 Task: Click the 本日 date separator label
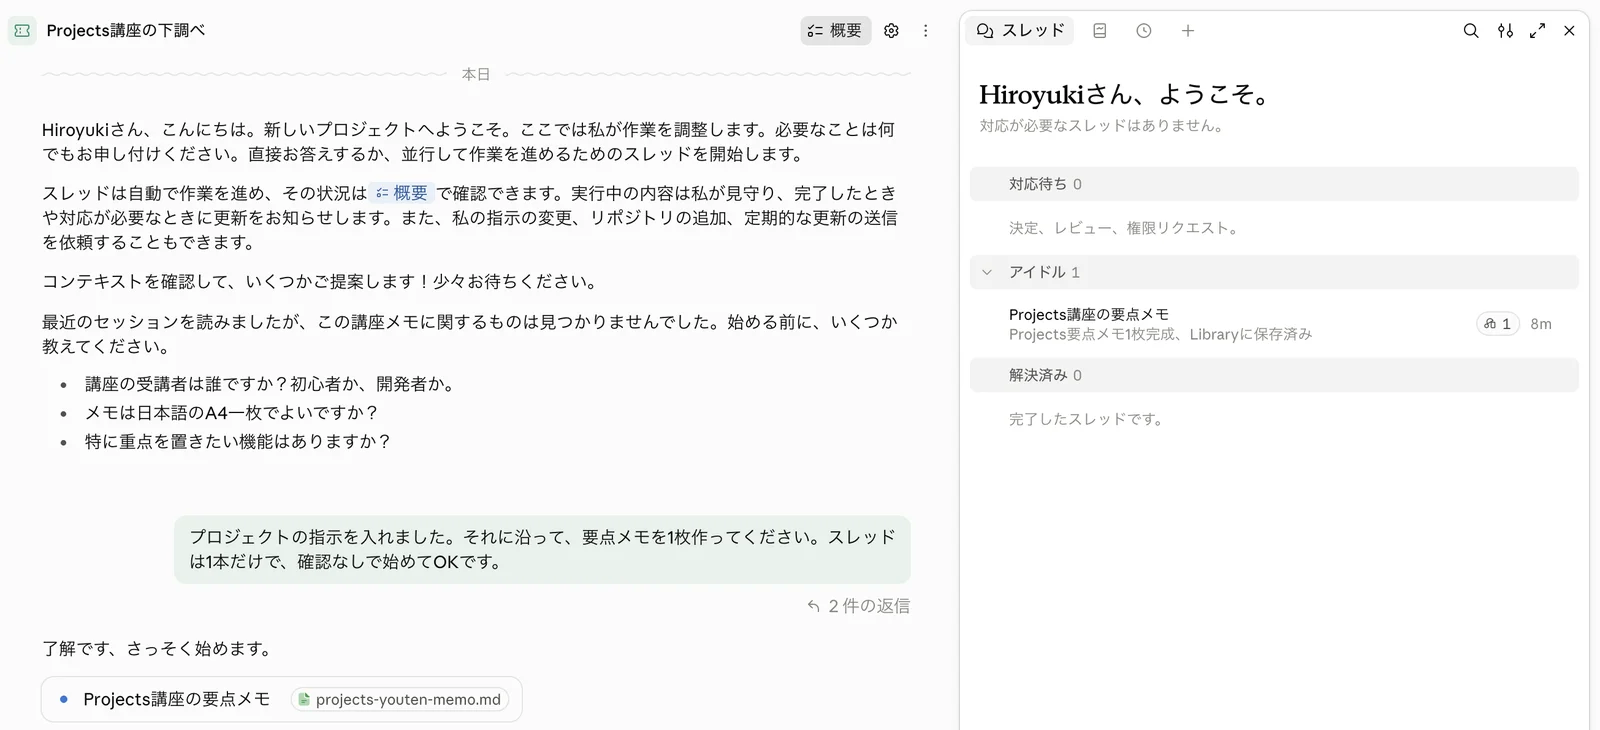tap(476, 74)
